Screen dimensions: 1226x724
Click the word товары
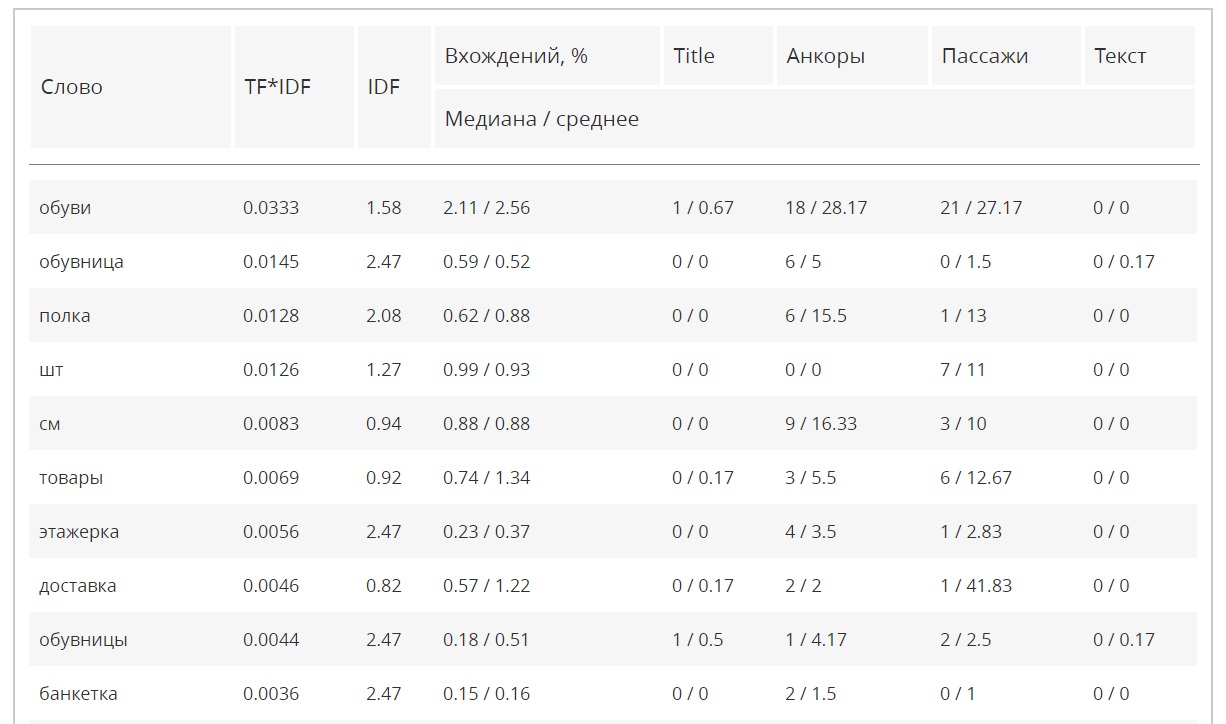click(x=71, y=478)
